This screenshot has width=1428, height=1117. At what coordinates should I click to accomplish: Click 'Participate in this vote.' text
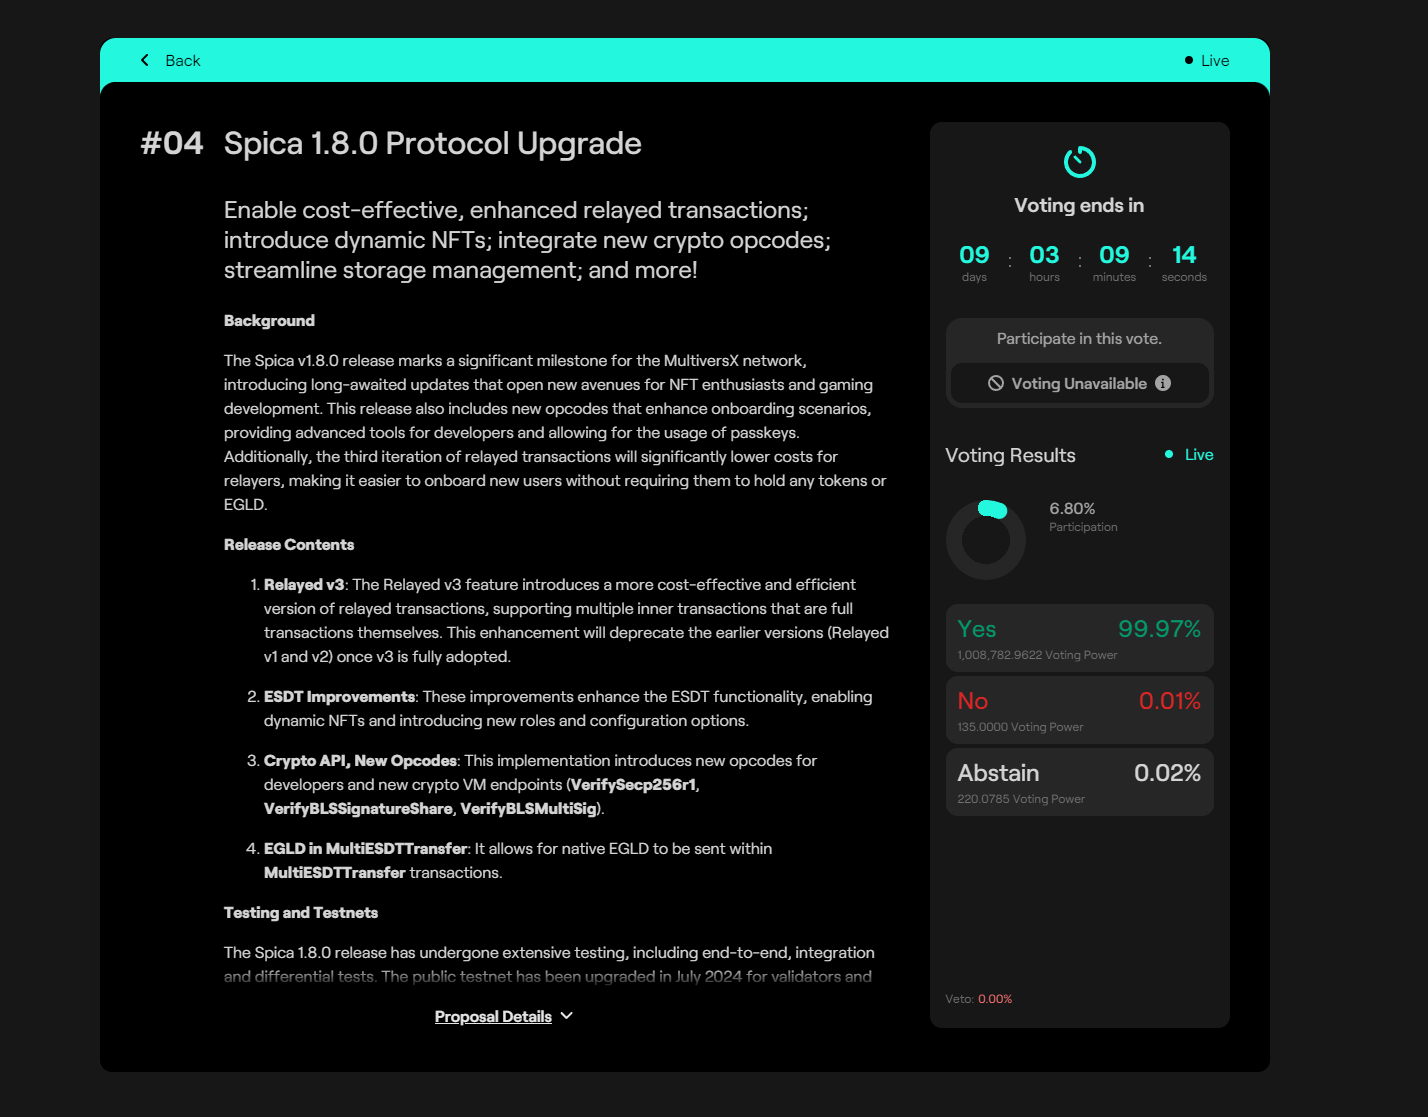point(1079,338)
